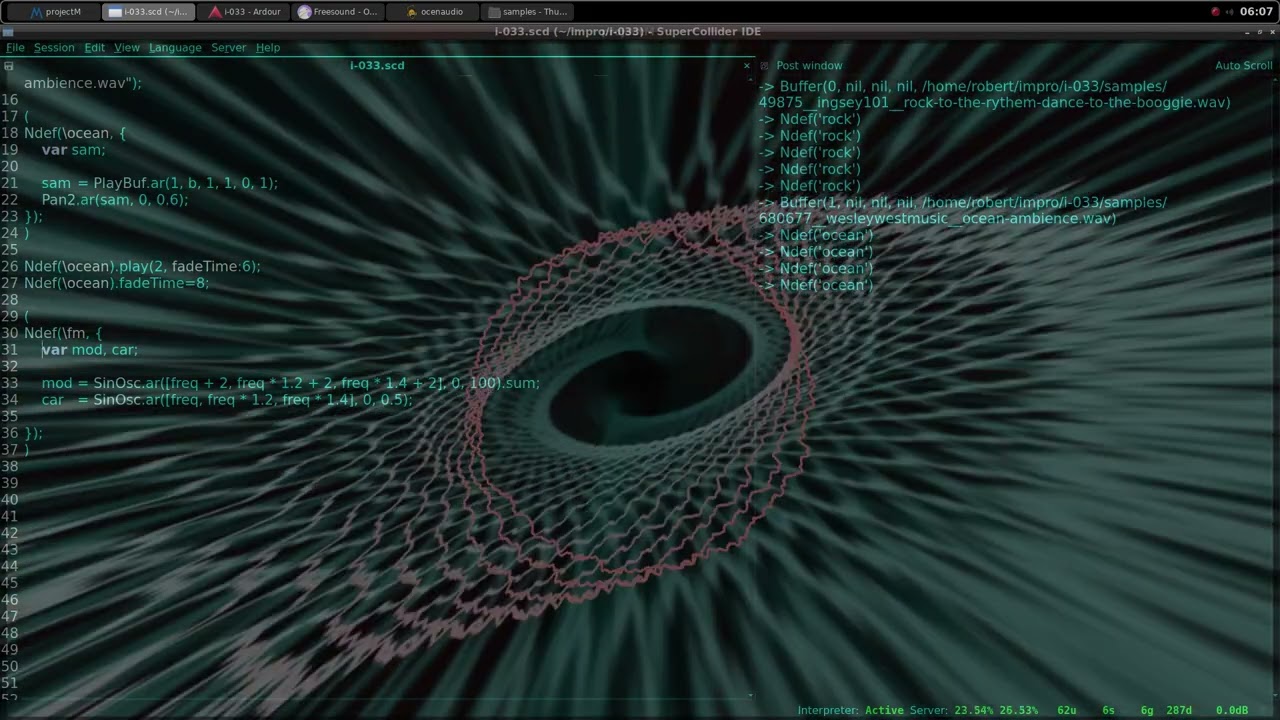
Task: Click code line 'sam = PlayBuf.ar(1, b, 1, 1, 0, 1);'
Action: 160,183
